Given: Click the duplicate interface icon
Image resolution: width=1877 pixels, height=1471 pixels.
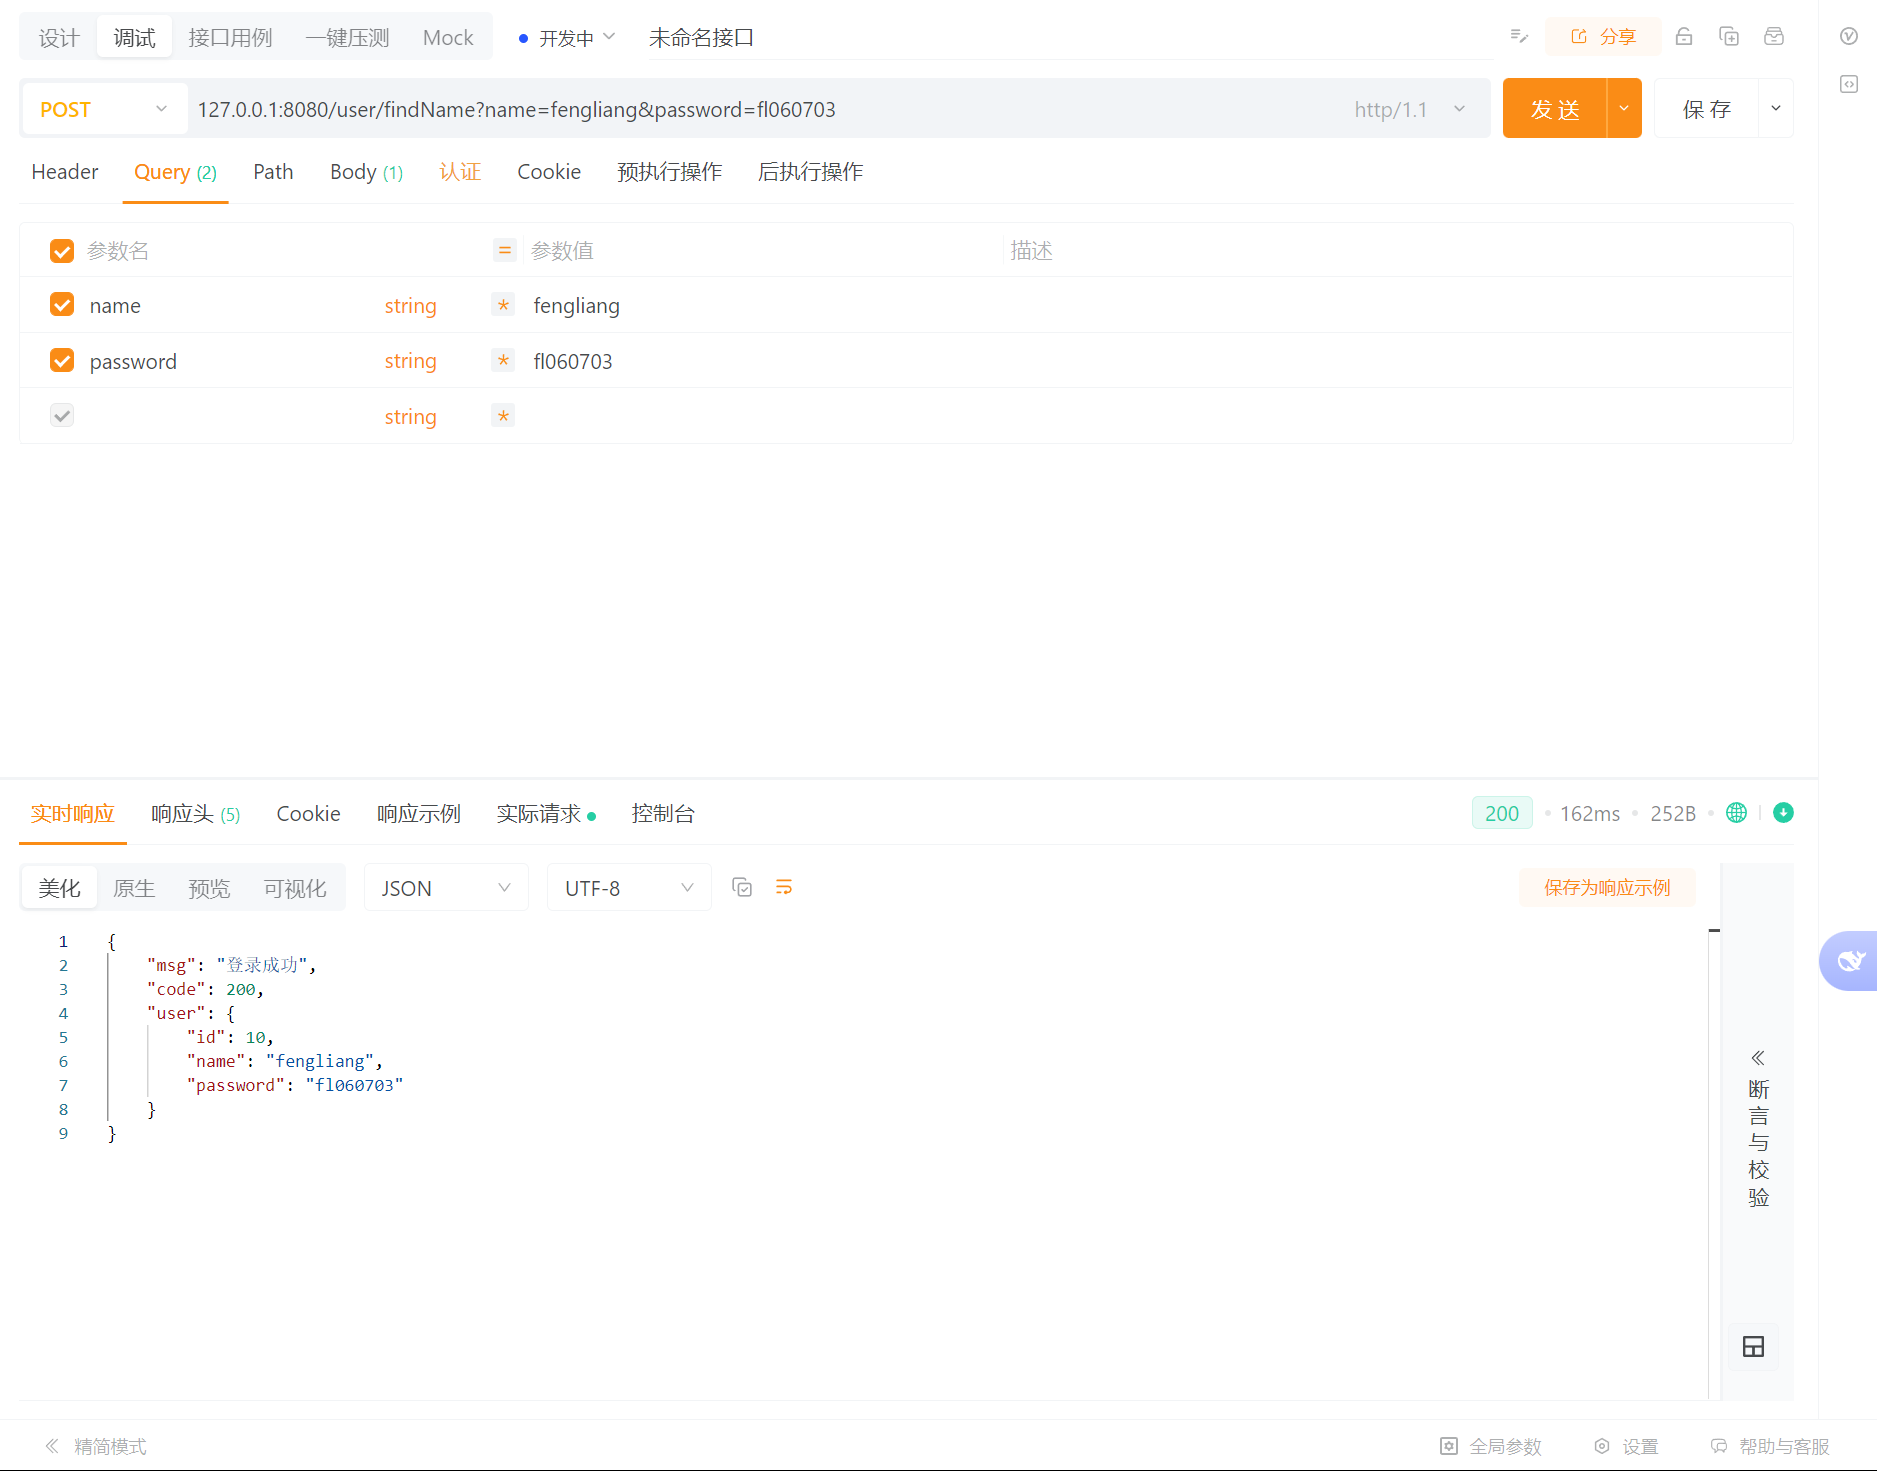Looking at the screenshot, I should [1729, 36].
